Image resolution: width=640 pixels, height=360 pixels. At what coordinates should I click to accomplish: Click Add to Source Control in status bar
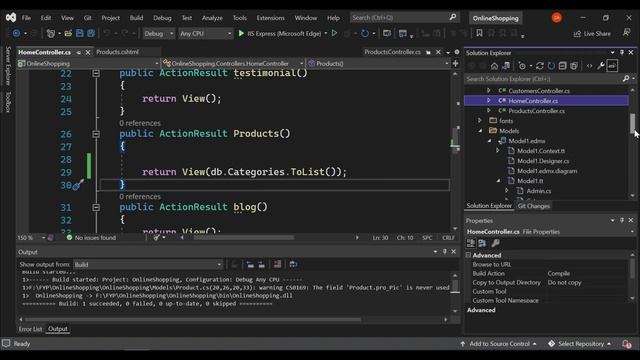tap(498, 344)
